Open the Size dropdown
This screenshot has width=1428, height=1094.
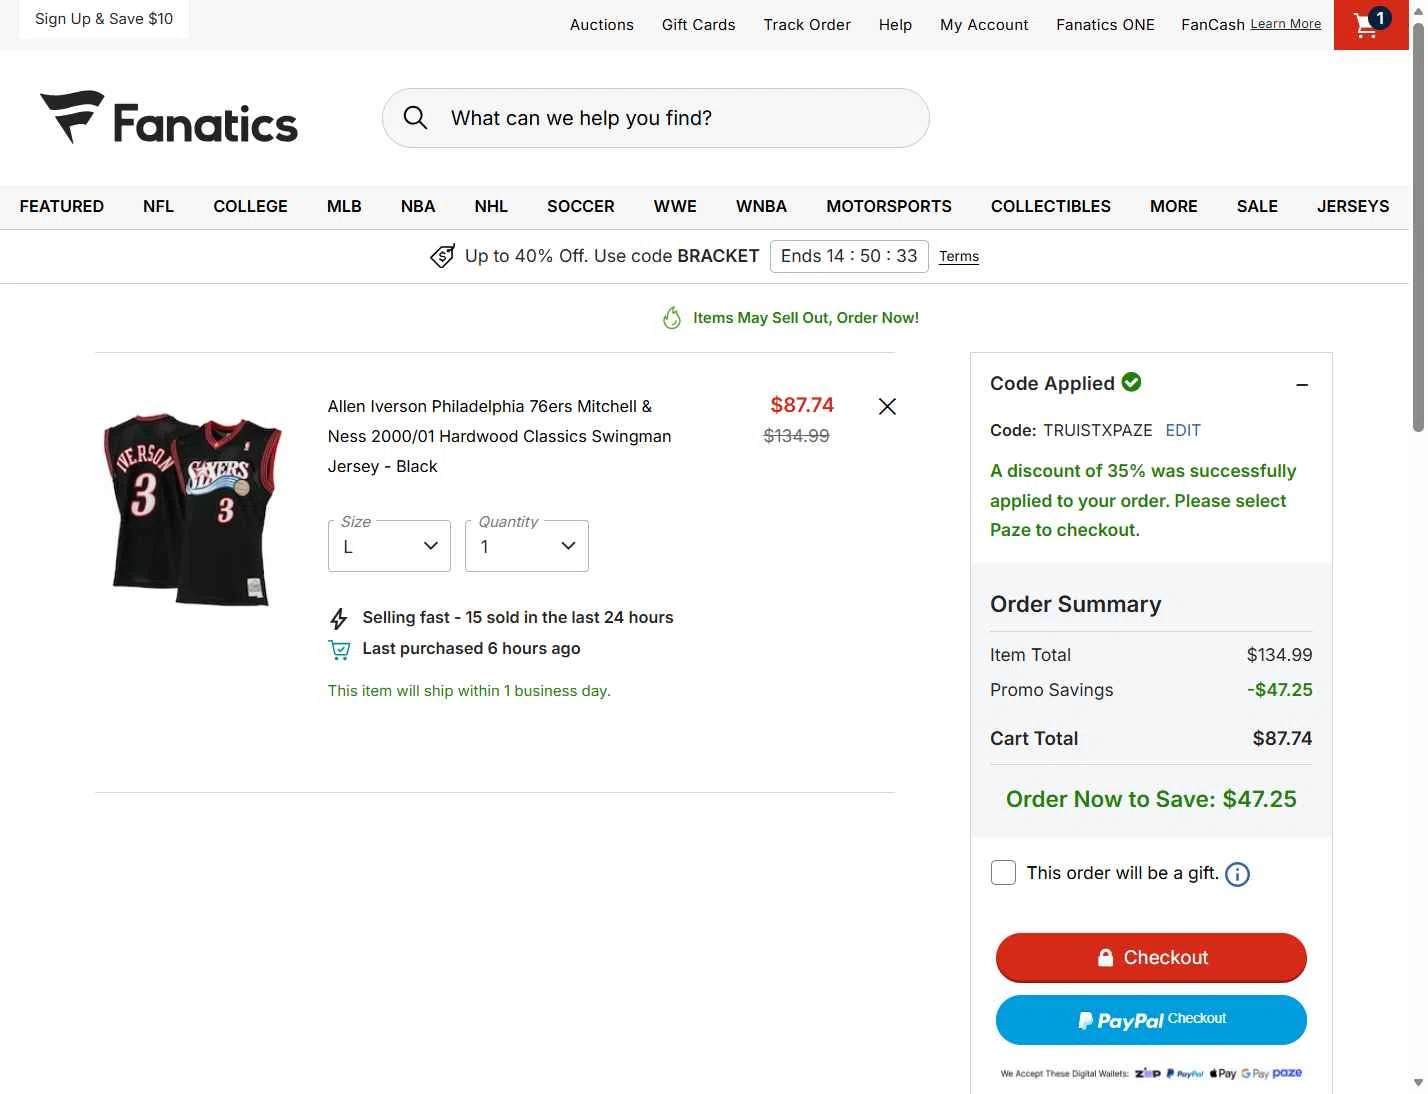pyautogui.click(x=389, y=546)
